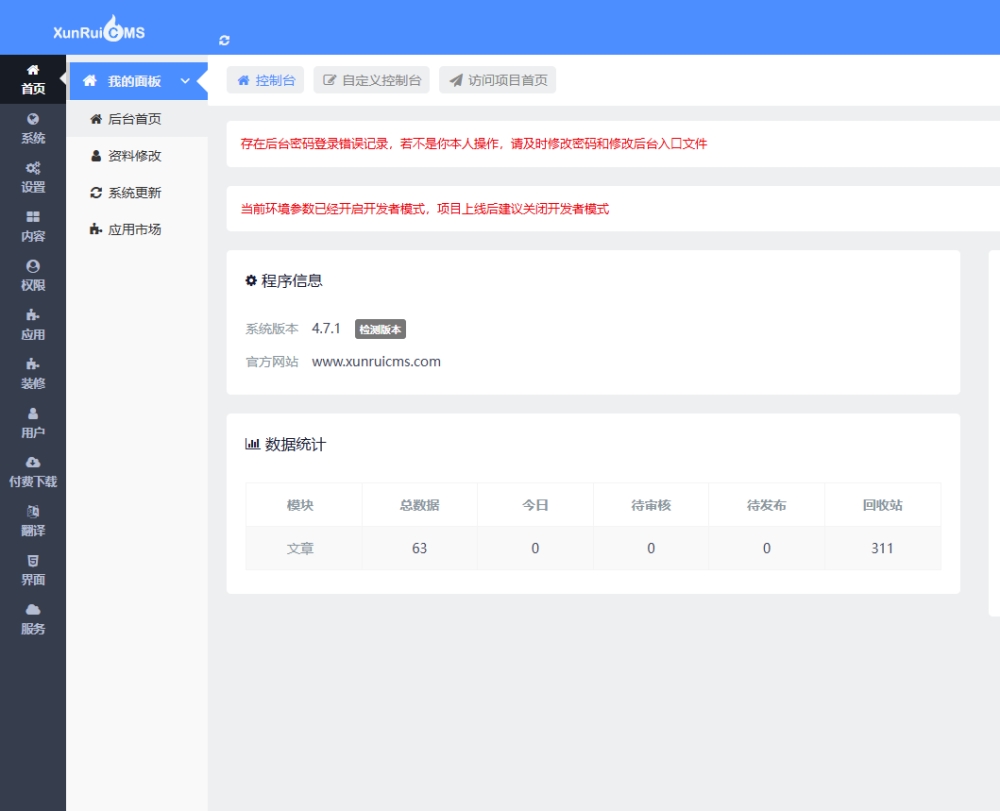Collapse the 我的面板 panel chevron
The width and height of the screenshot is (1000, 811).
tap(184, 81)
